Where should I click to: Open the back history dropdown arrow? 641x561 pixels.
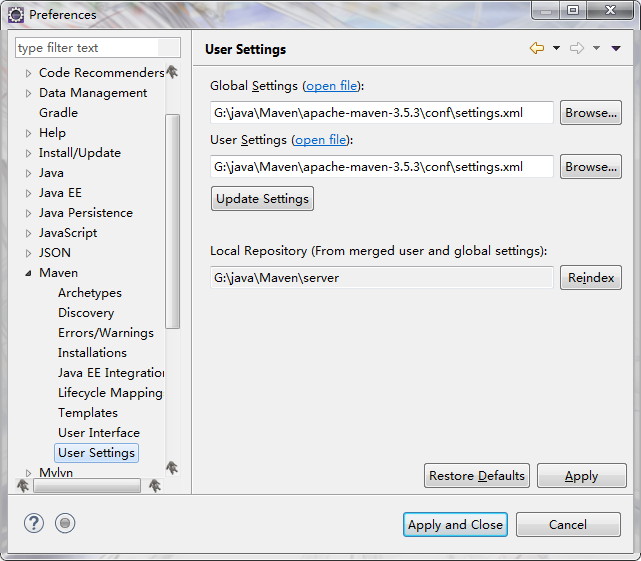tap(556, 48)
